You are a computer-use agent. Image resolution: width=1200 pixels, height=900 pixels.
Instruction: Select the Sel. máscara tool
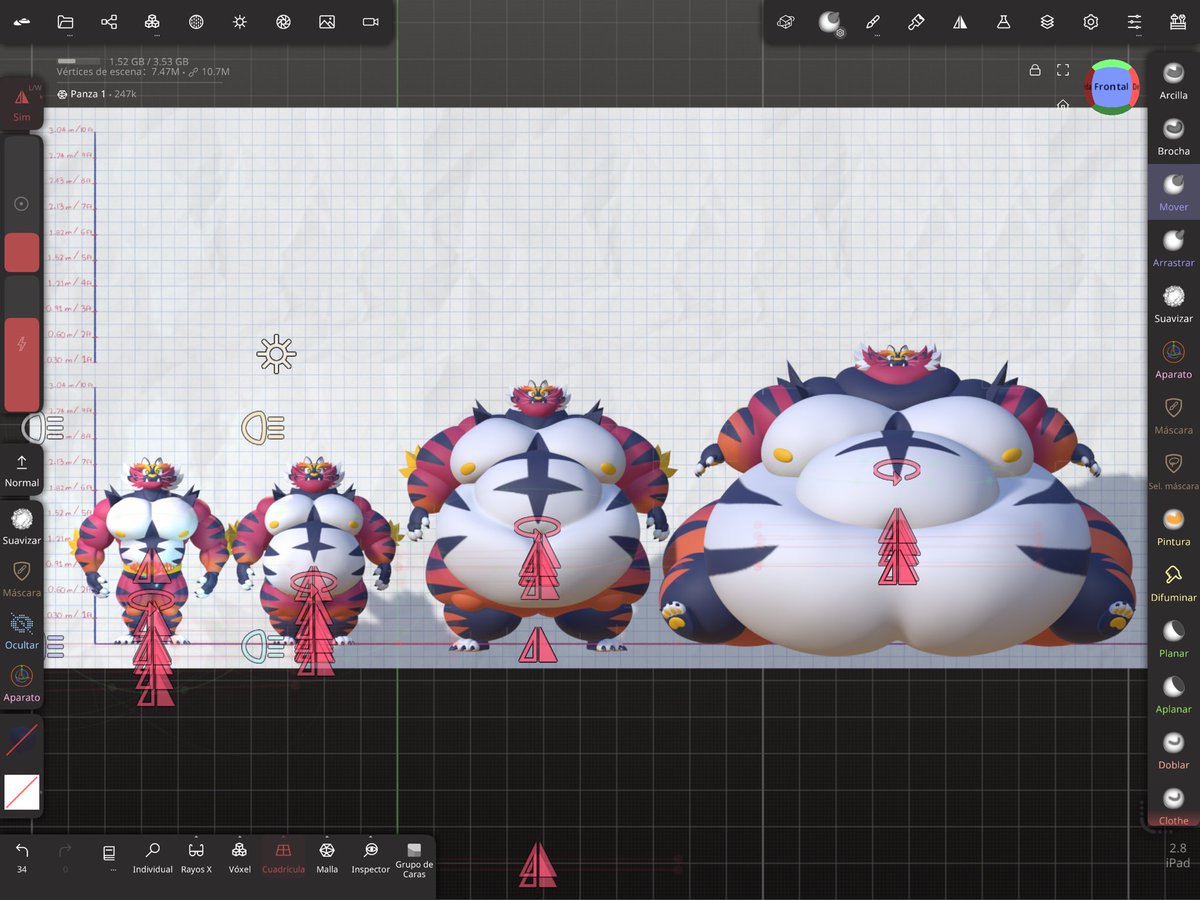tap(1174, 472)
